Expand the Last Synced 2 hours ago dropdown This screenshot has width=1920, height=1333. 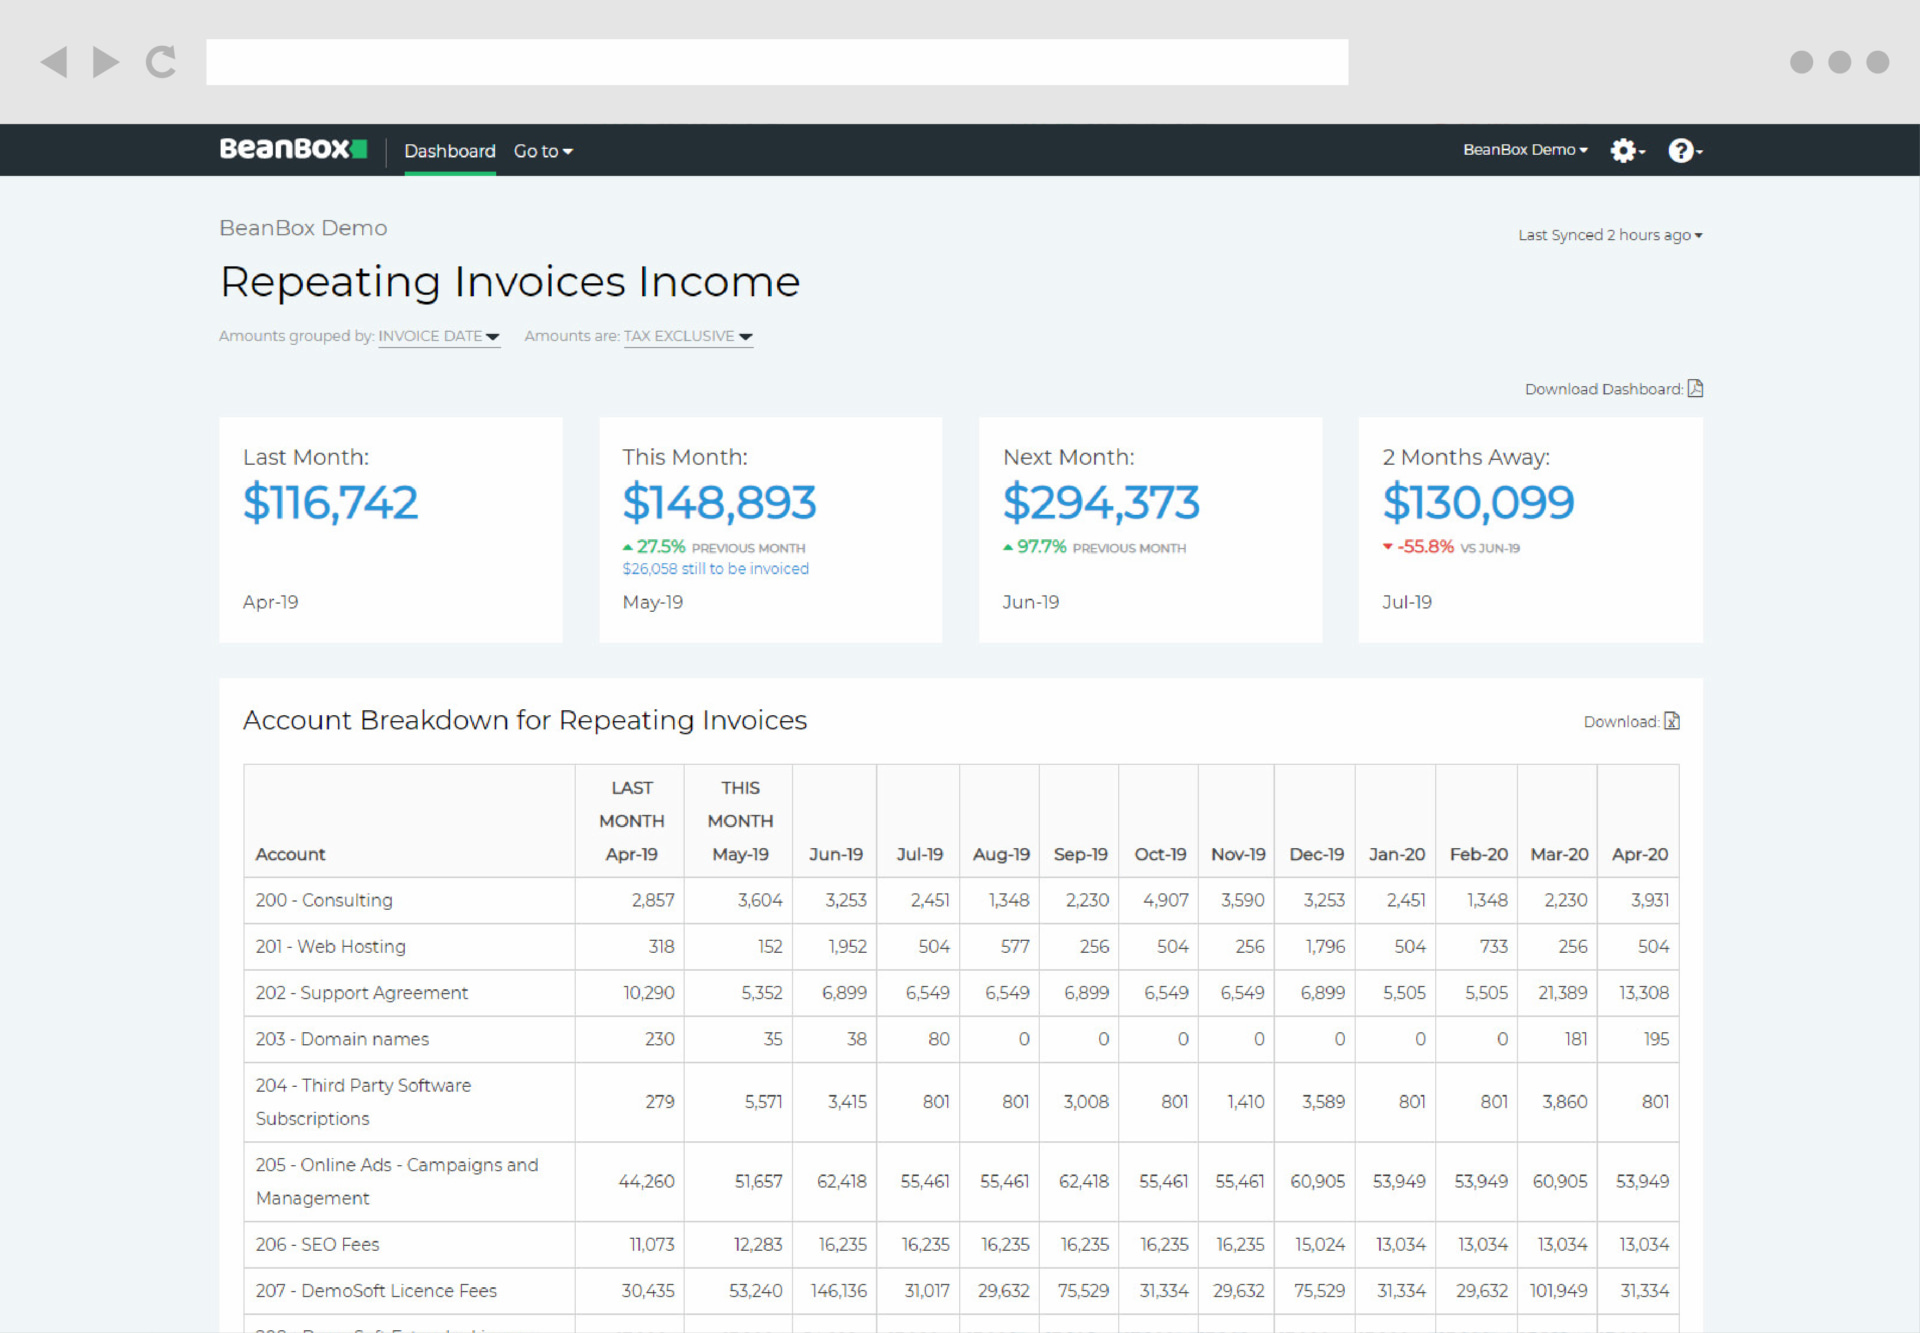tap(1610, 234)
